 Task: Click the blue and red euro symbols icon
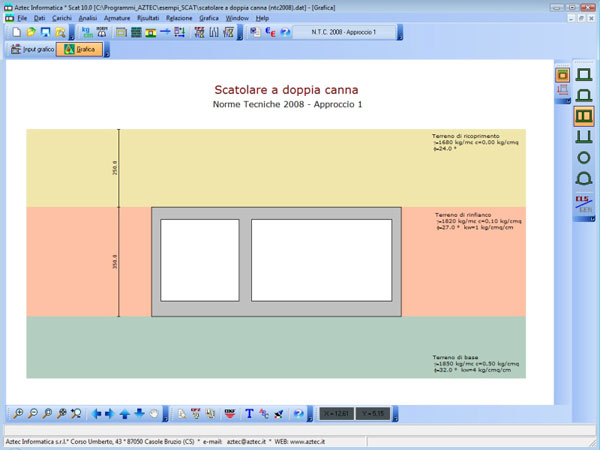[270, 33]
